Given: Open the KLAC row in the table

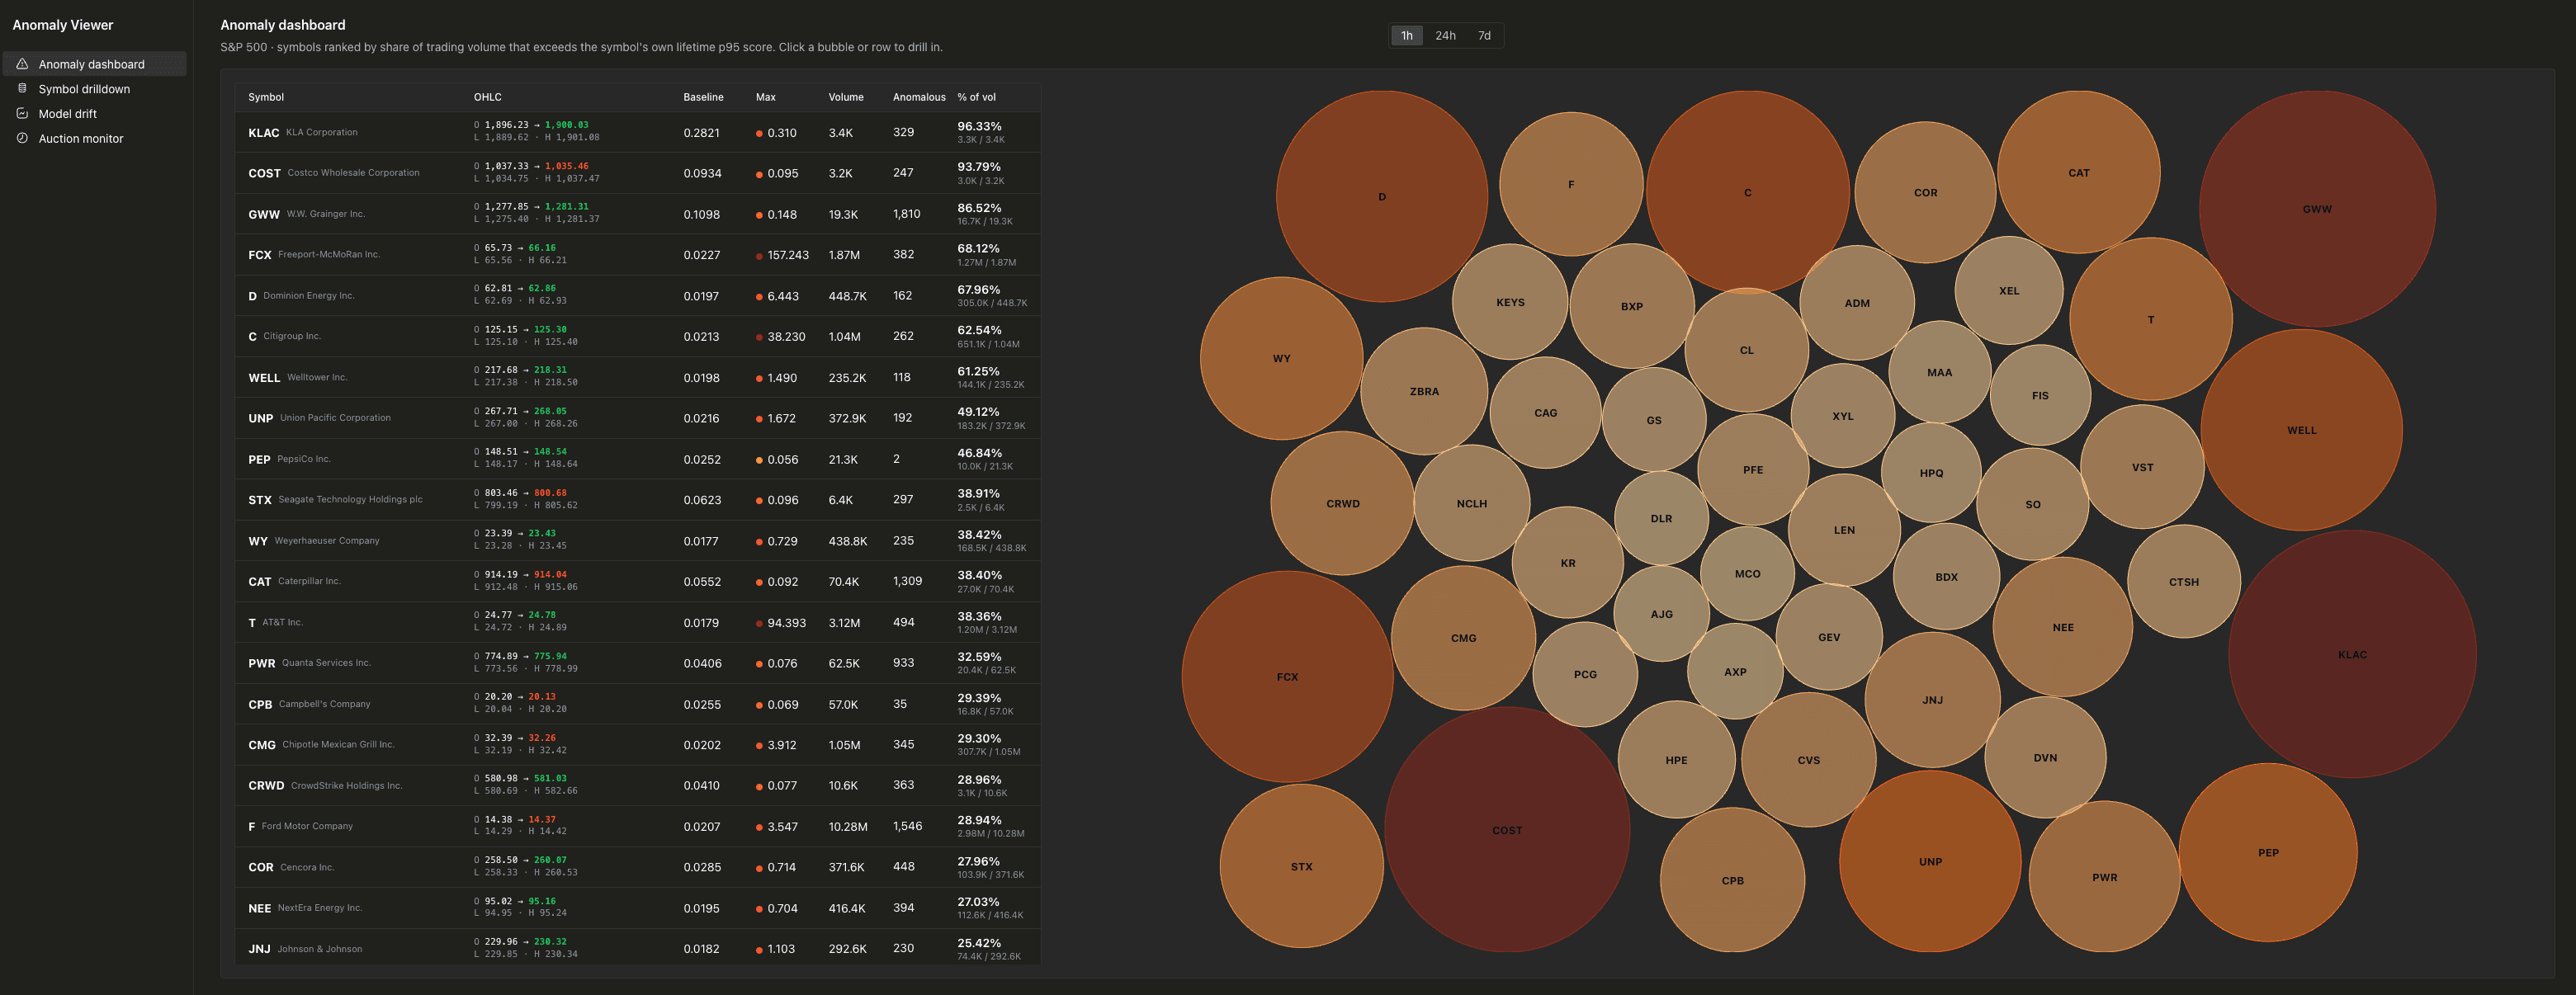Looking at the screenshot, I should pos(638,132).
